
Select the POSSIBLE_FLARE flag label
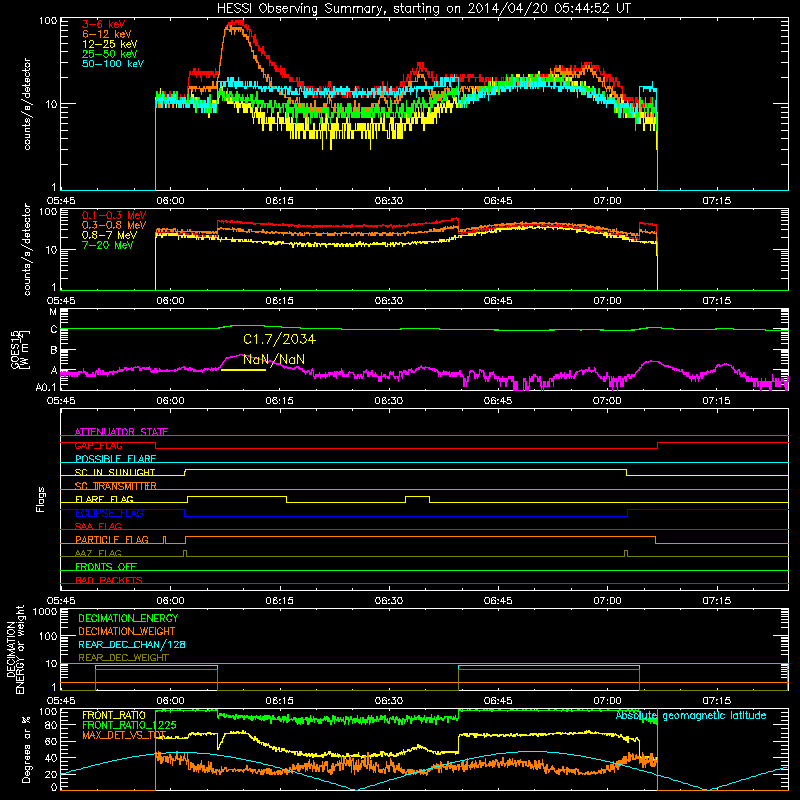coord(115,459)
